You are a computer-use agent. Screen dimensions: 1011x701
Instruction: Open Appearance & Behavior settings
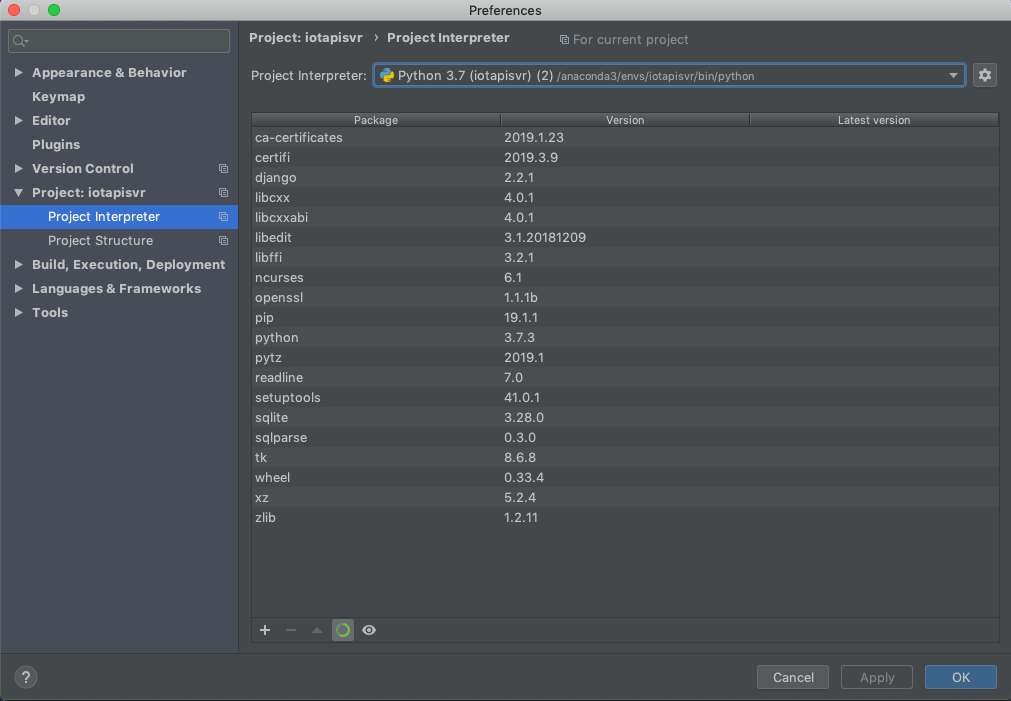(x=110, y=72)
